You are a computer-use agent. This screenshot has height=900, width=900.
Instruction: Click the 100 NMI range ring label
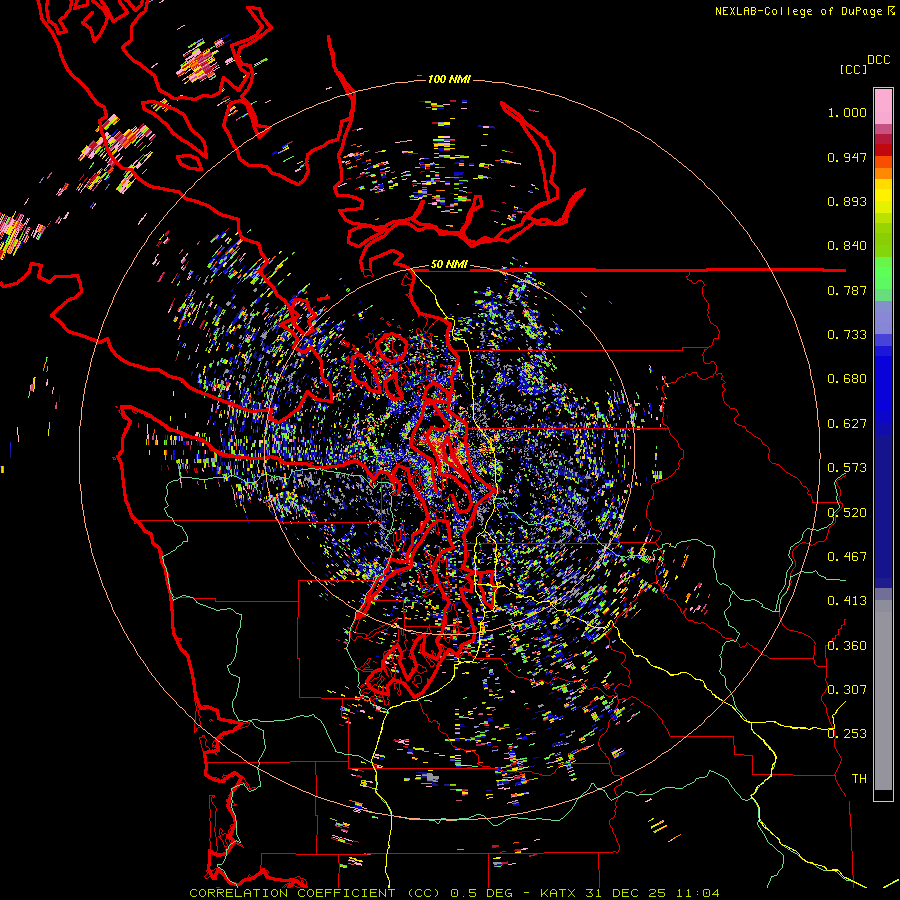click(449, 79)
